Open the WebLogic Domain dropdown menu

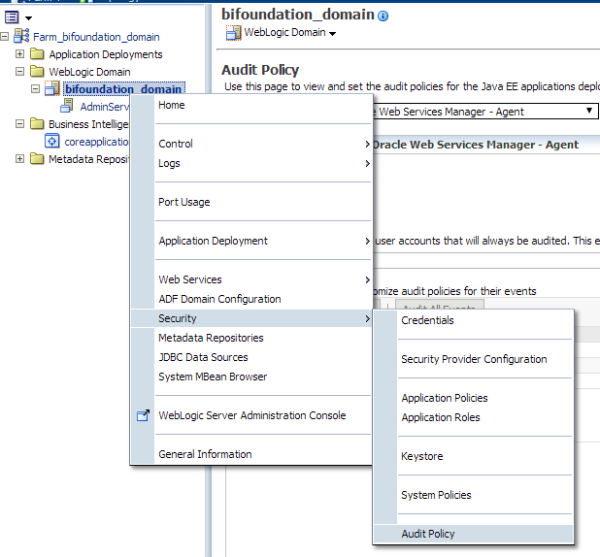click(x=333, y=34)
